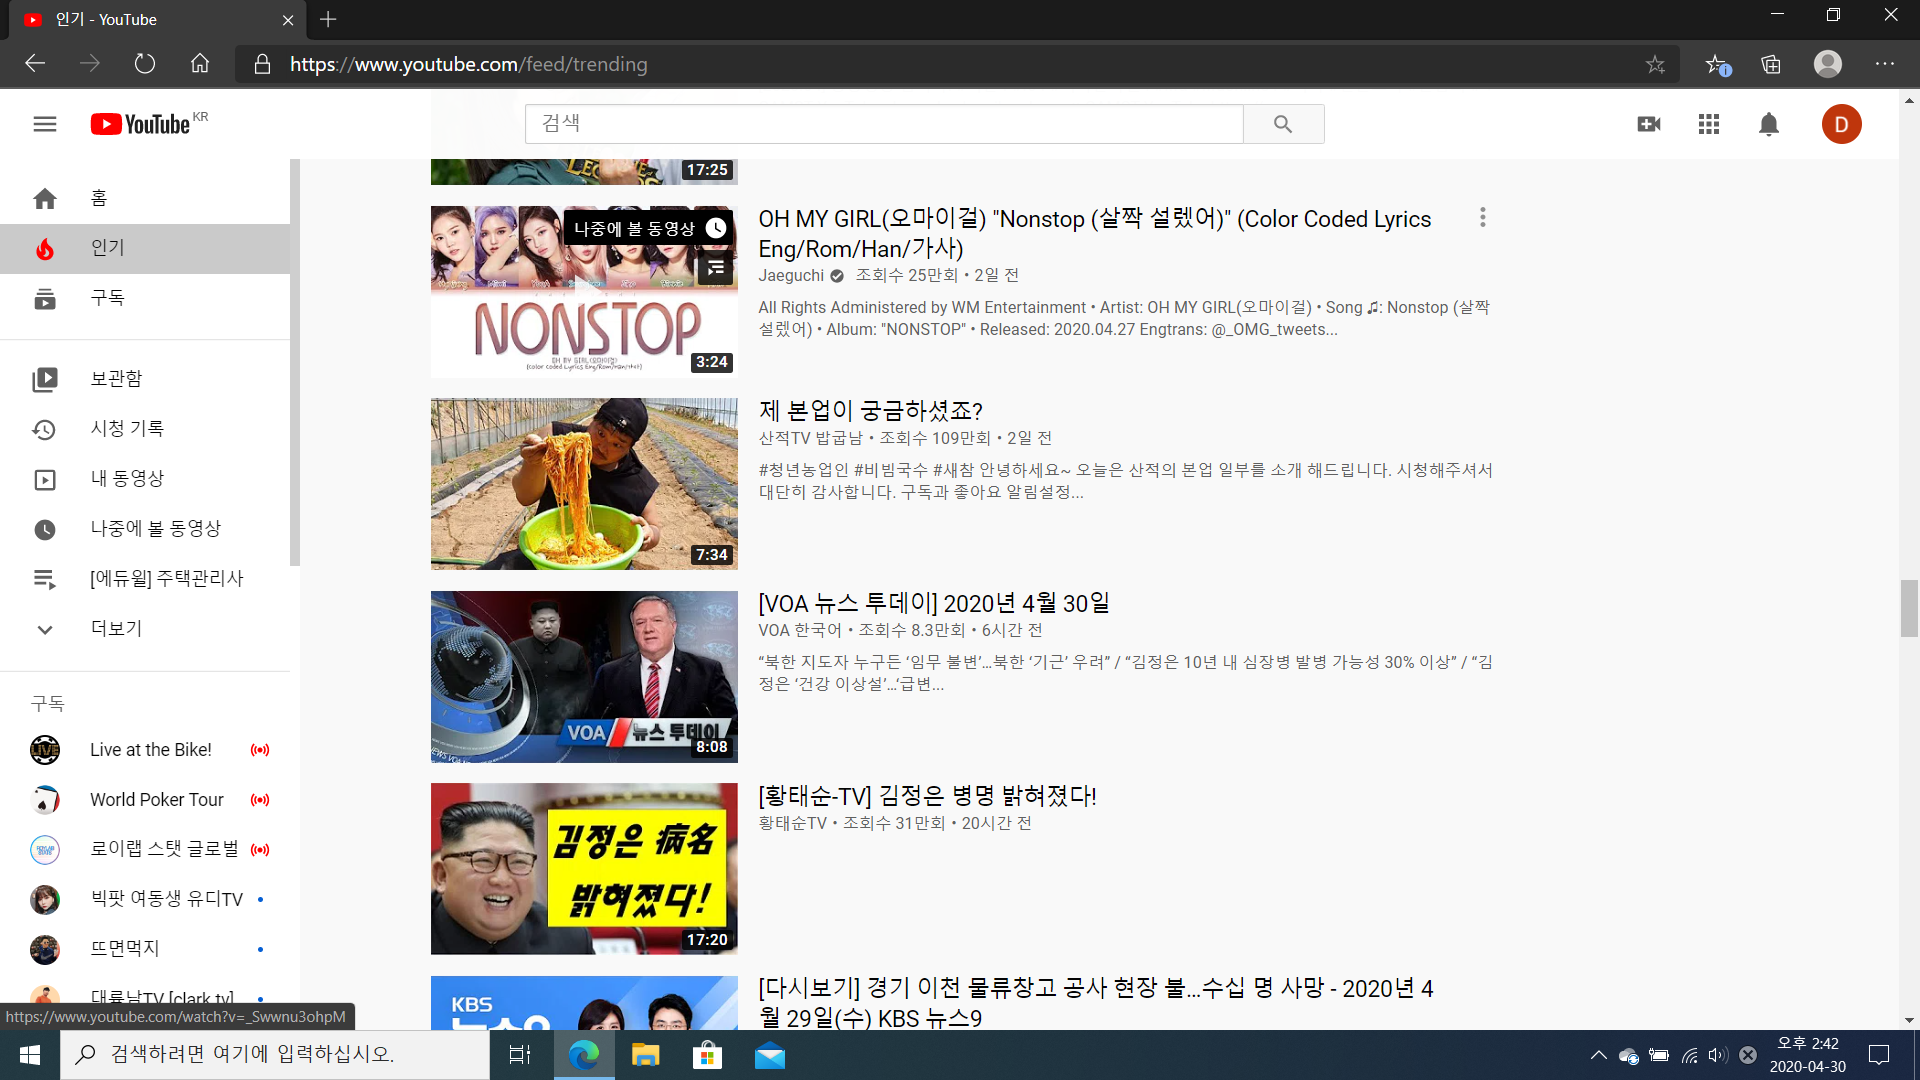Image resolution: width=1920 pixels, height=1080 pixels.
Task: Open File Explorer from the taskbar
Action: point(645,1055)
